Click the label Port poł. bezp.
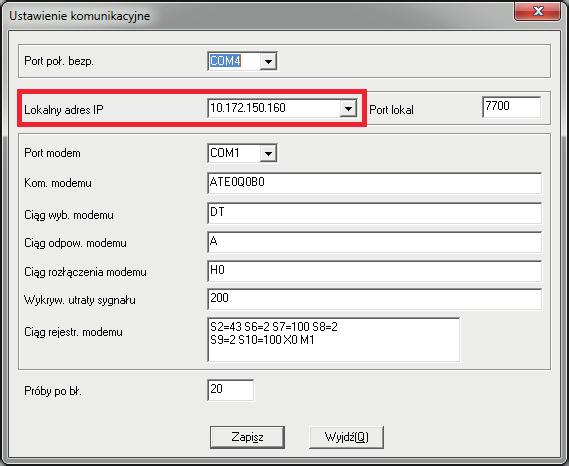 pyautogui.click(x=59, y=61)
